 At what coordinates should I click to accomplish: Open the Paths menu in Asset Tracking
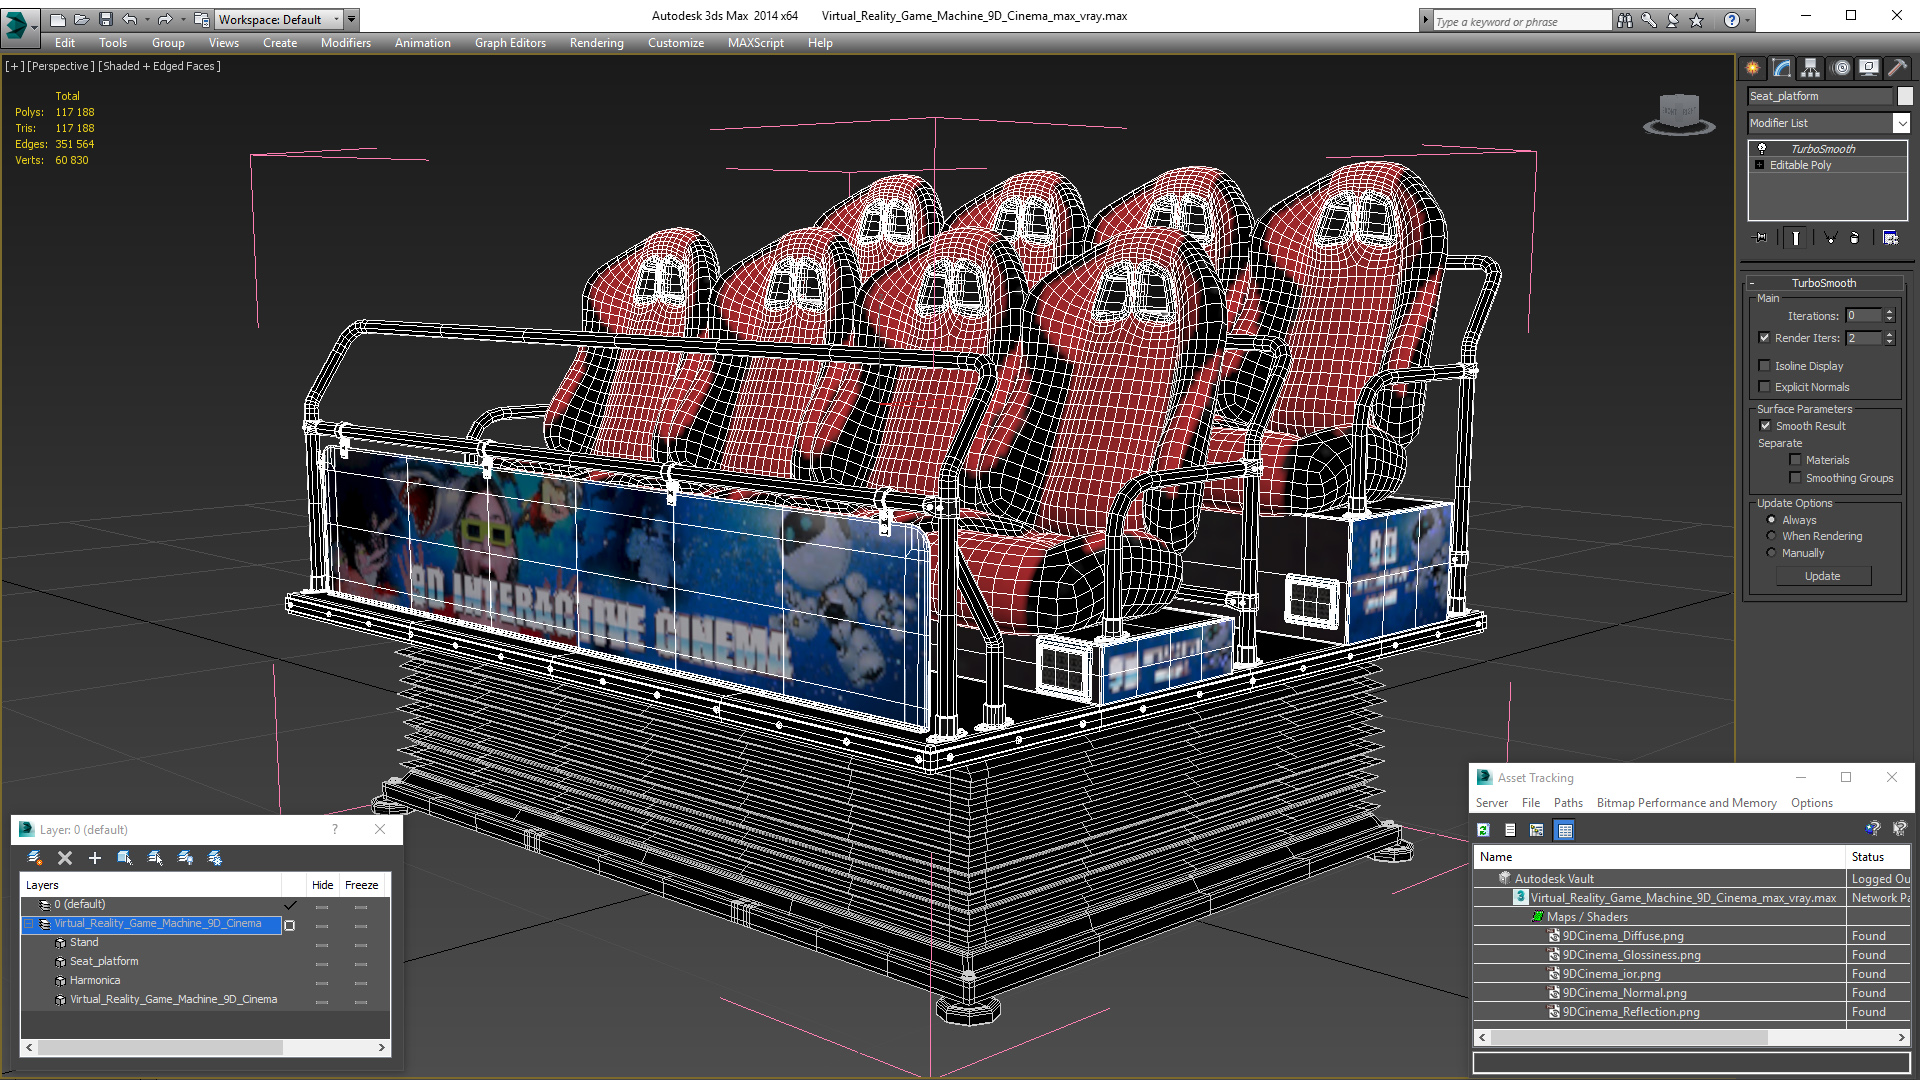tap(1568, 803)
